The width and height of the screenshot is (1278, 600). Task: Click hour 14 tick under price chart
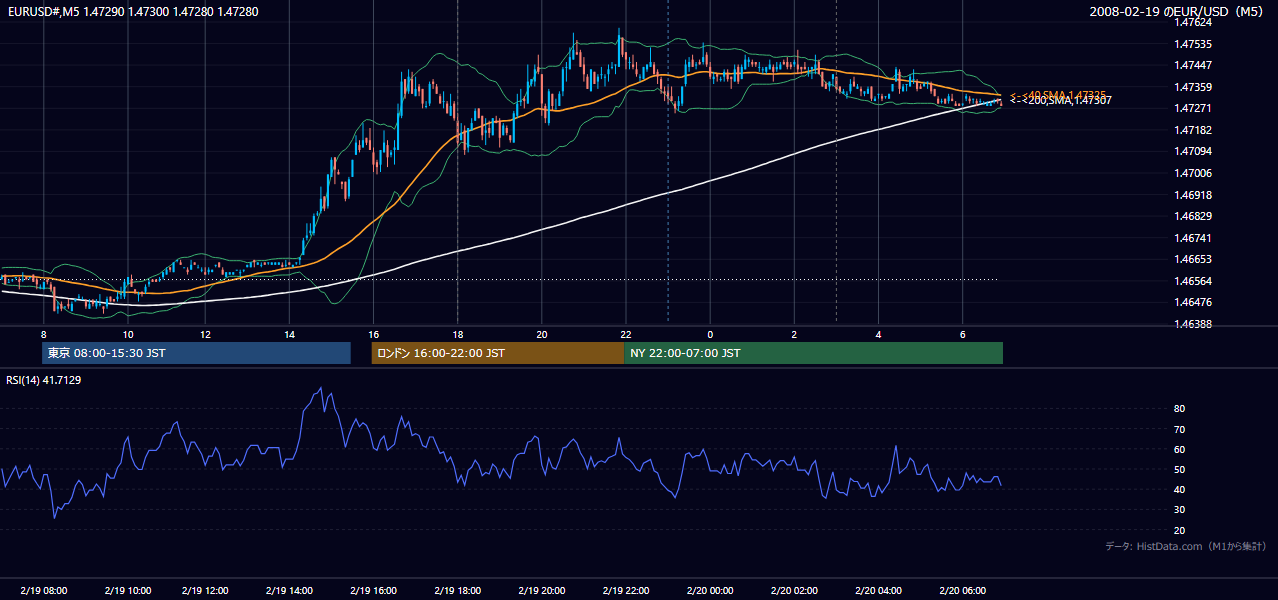[289, 334]
